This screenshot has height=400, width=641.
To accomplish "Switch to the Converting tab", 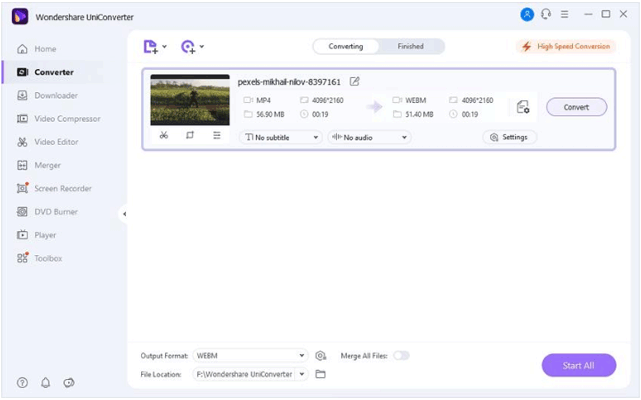I will coord(346,47).
